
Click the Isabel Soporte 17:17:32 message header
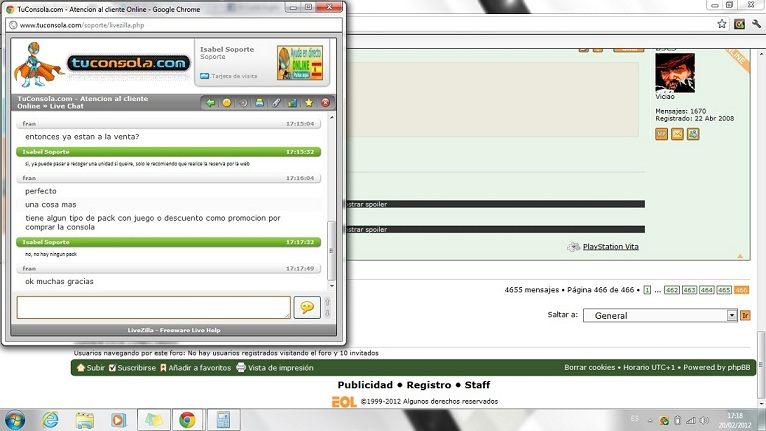[x=169, y=242]
